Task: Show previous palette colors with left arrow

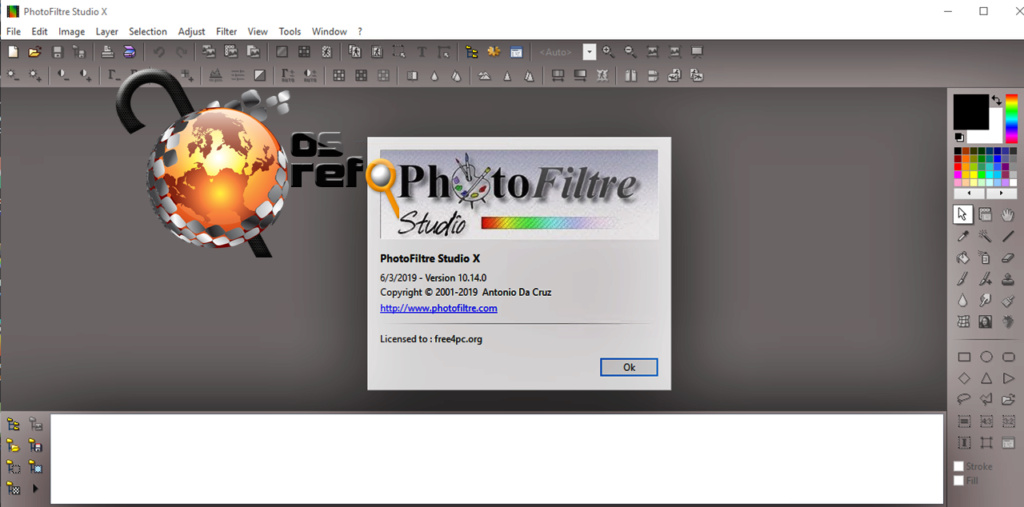Action: point(969,194)
